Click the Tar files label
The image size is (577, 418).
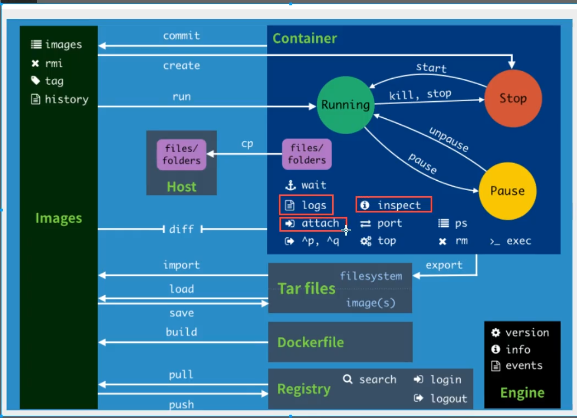point(306,288)
